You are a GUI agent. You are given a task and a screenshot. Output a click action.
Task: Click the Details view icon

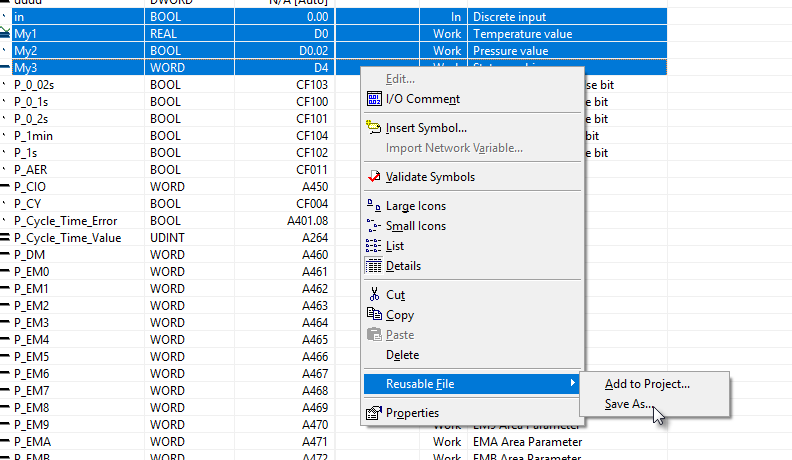click(x=374, y=266)
